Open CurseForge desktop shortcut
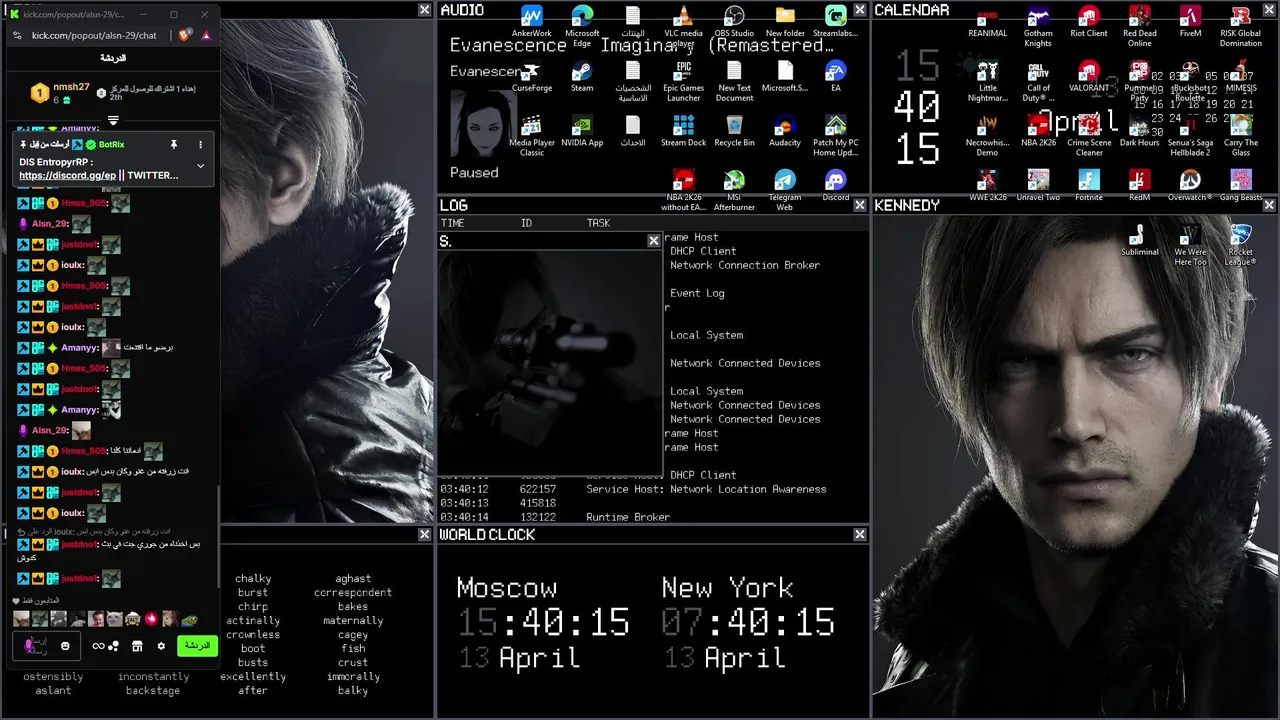 531,78
